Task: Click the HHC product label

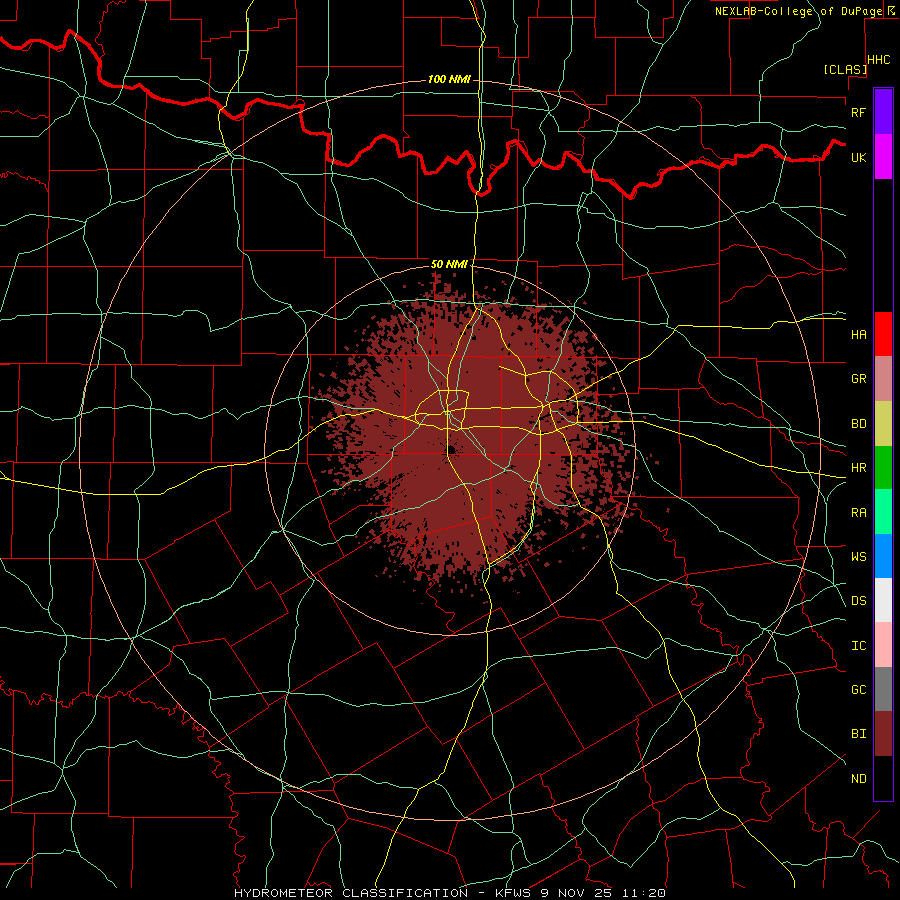Action: click(x=879, y=60)
